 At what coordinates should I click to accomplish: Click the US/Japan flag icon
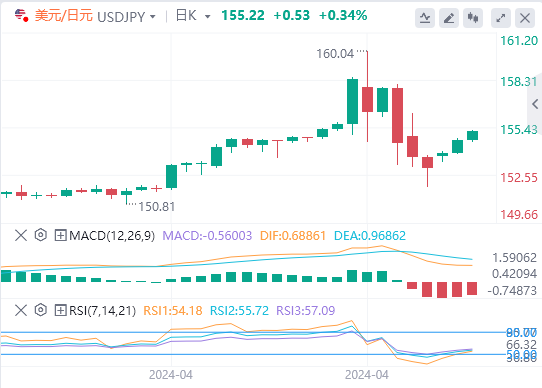(x=21, y=16)
